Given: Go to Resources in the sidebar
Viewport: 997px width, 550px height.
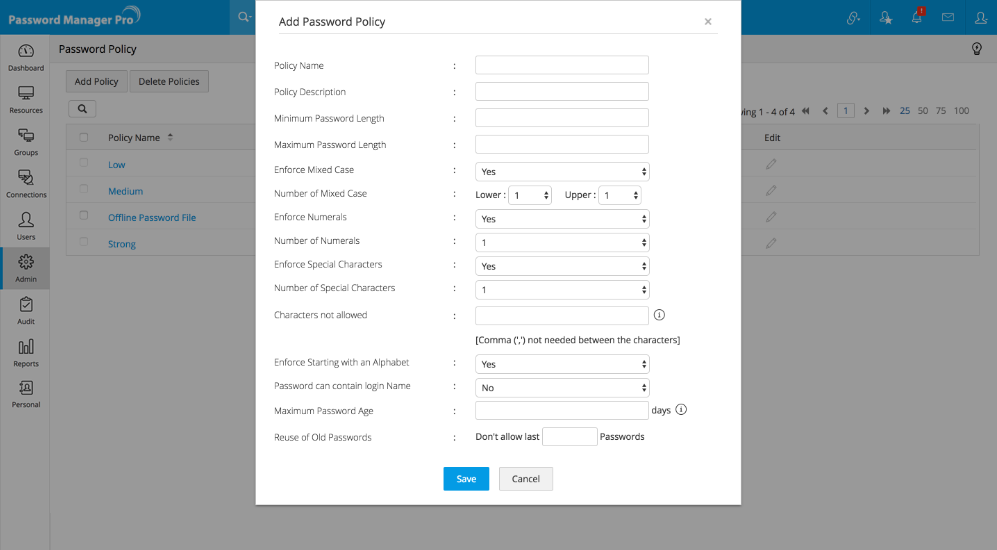Looking at the screenshot, I should [26, 94].
